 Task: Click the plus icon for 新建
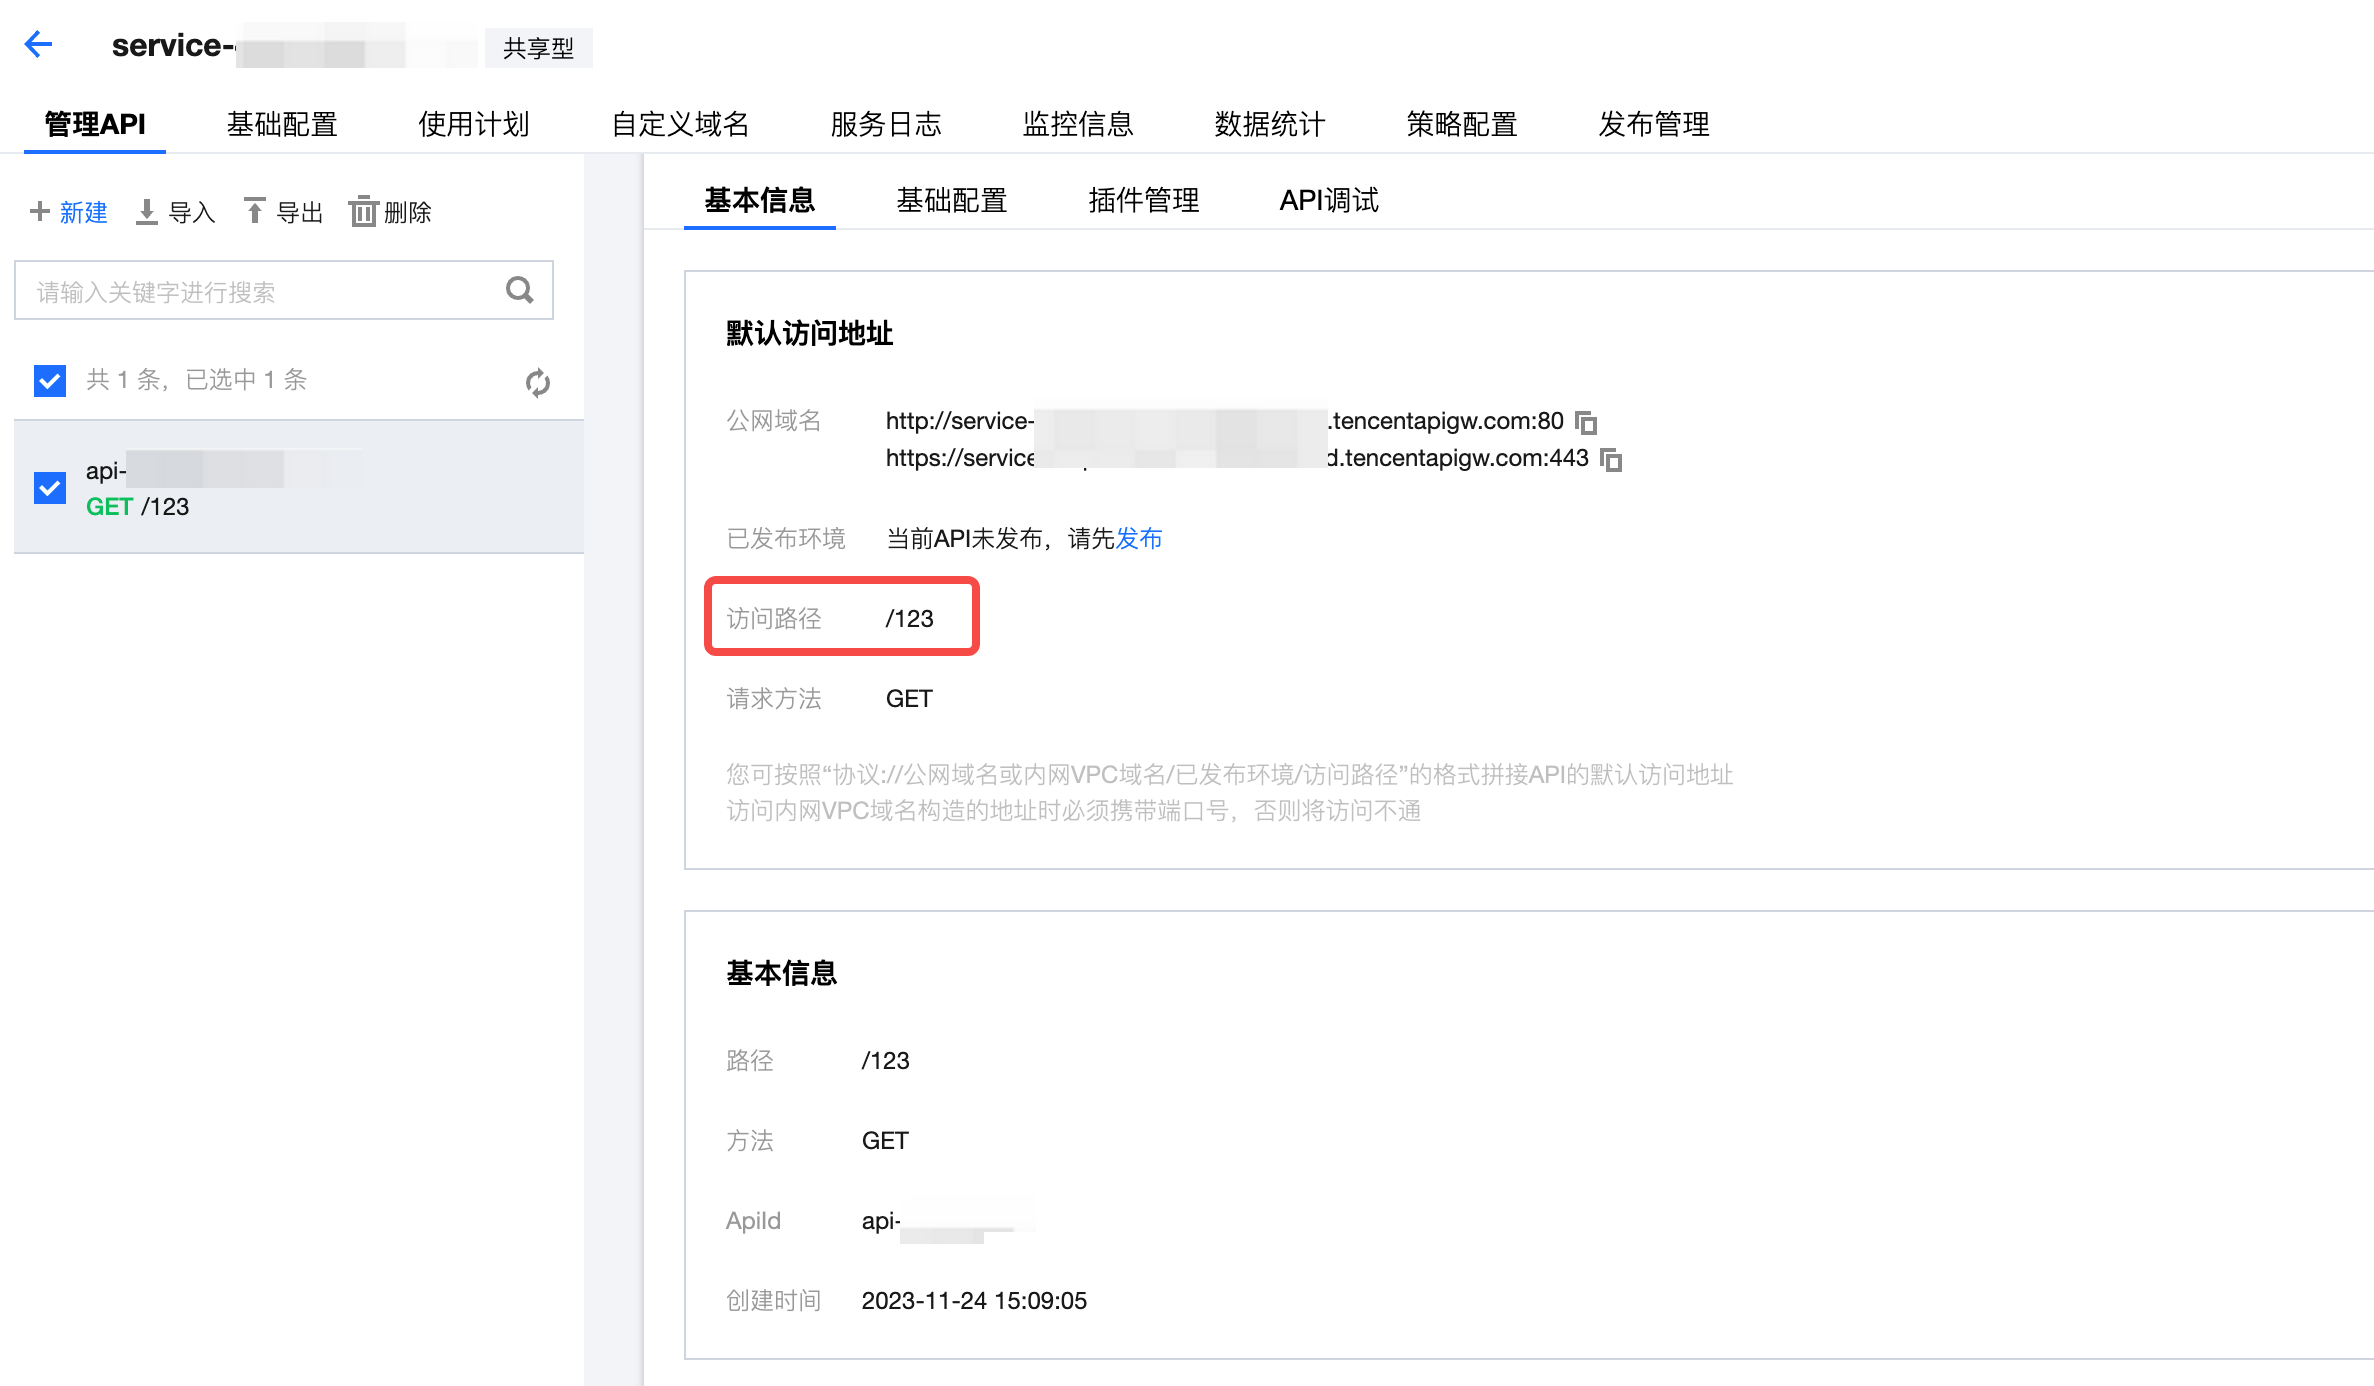40,211
